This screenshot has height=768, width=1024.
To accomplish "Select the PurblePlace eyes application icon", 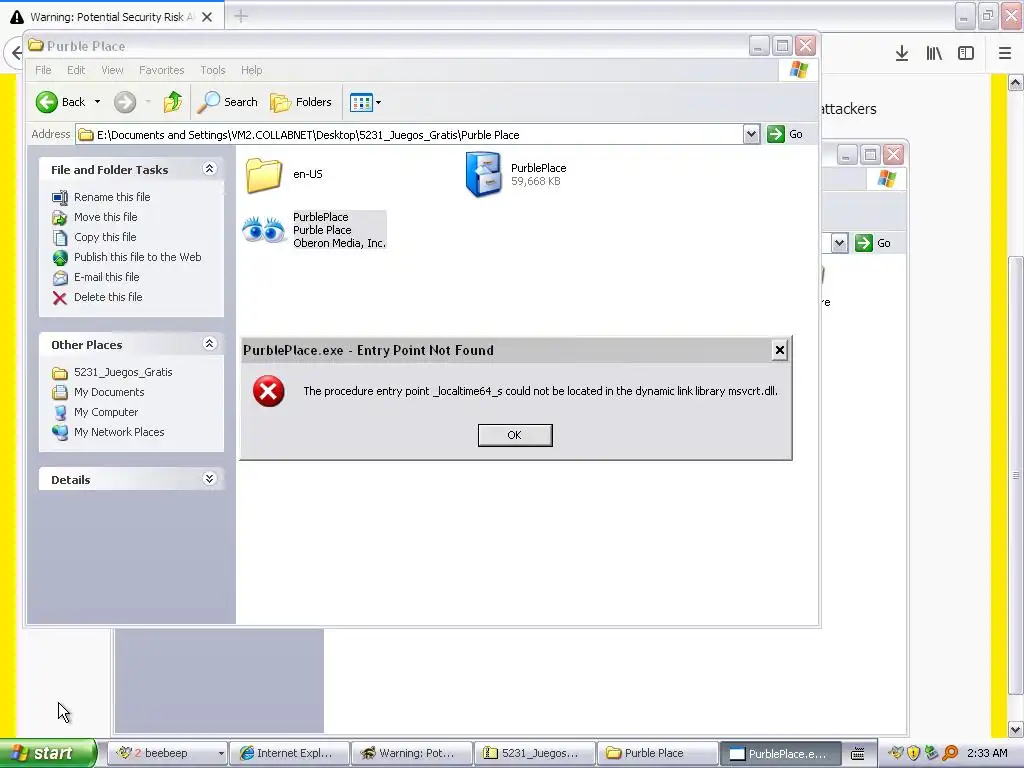I will [x=263, y=230].
